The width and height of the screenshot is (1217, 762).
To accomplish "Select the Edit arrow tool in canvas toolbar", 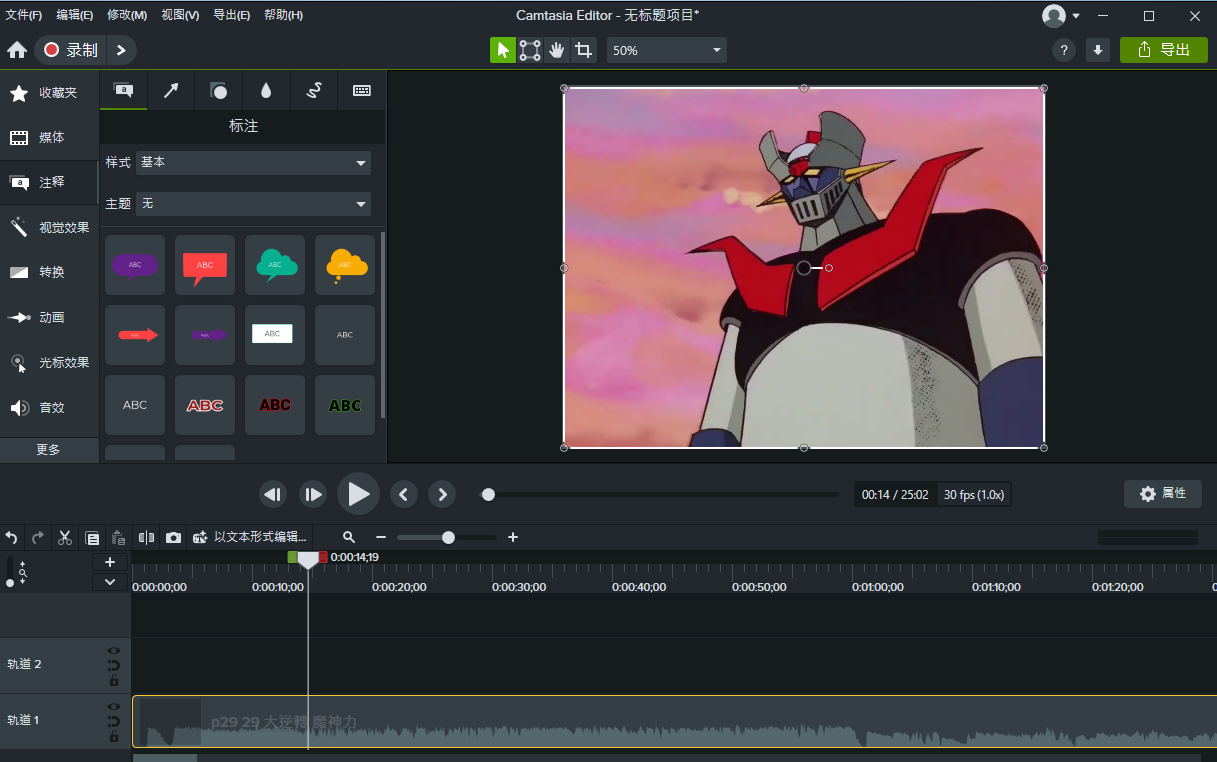I will click(503, 50).
